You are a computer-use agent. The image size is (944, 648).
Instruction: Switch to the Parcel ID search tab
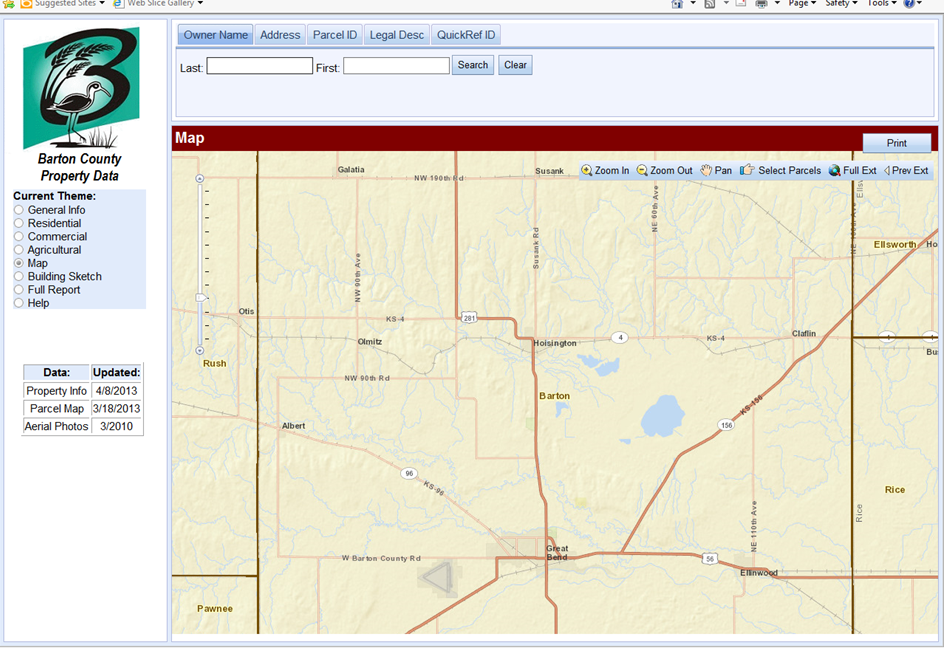[x=334, y=34]
